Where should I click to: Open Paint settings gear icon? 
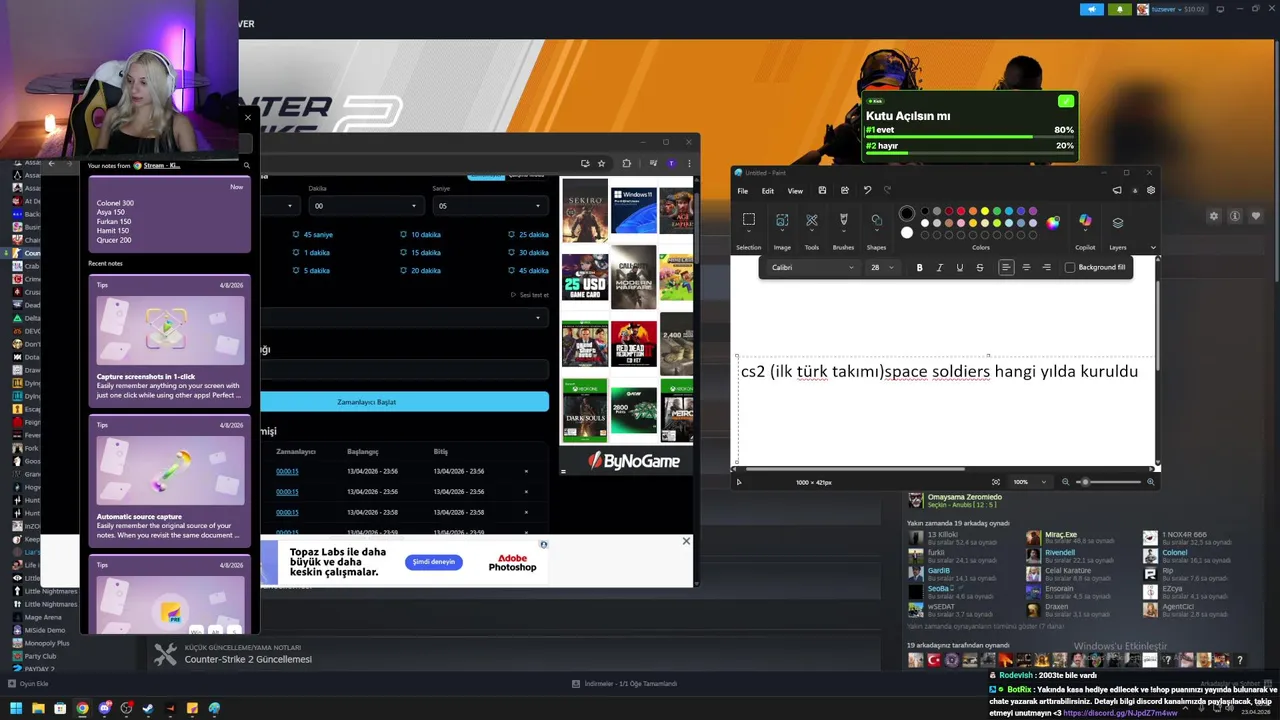click(1151, 190)
